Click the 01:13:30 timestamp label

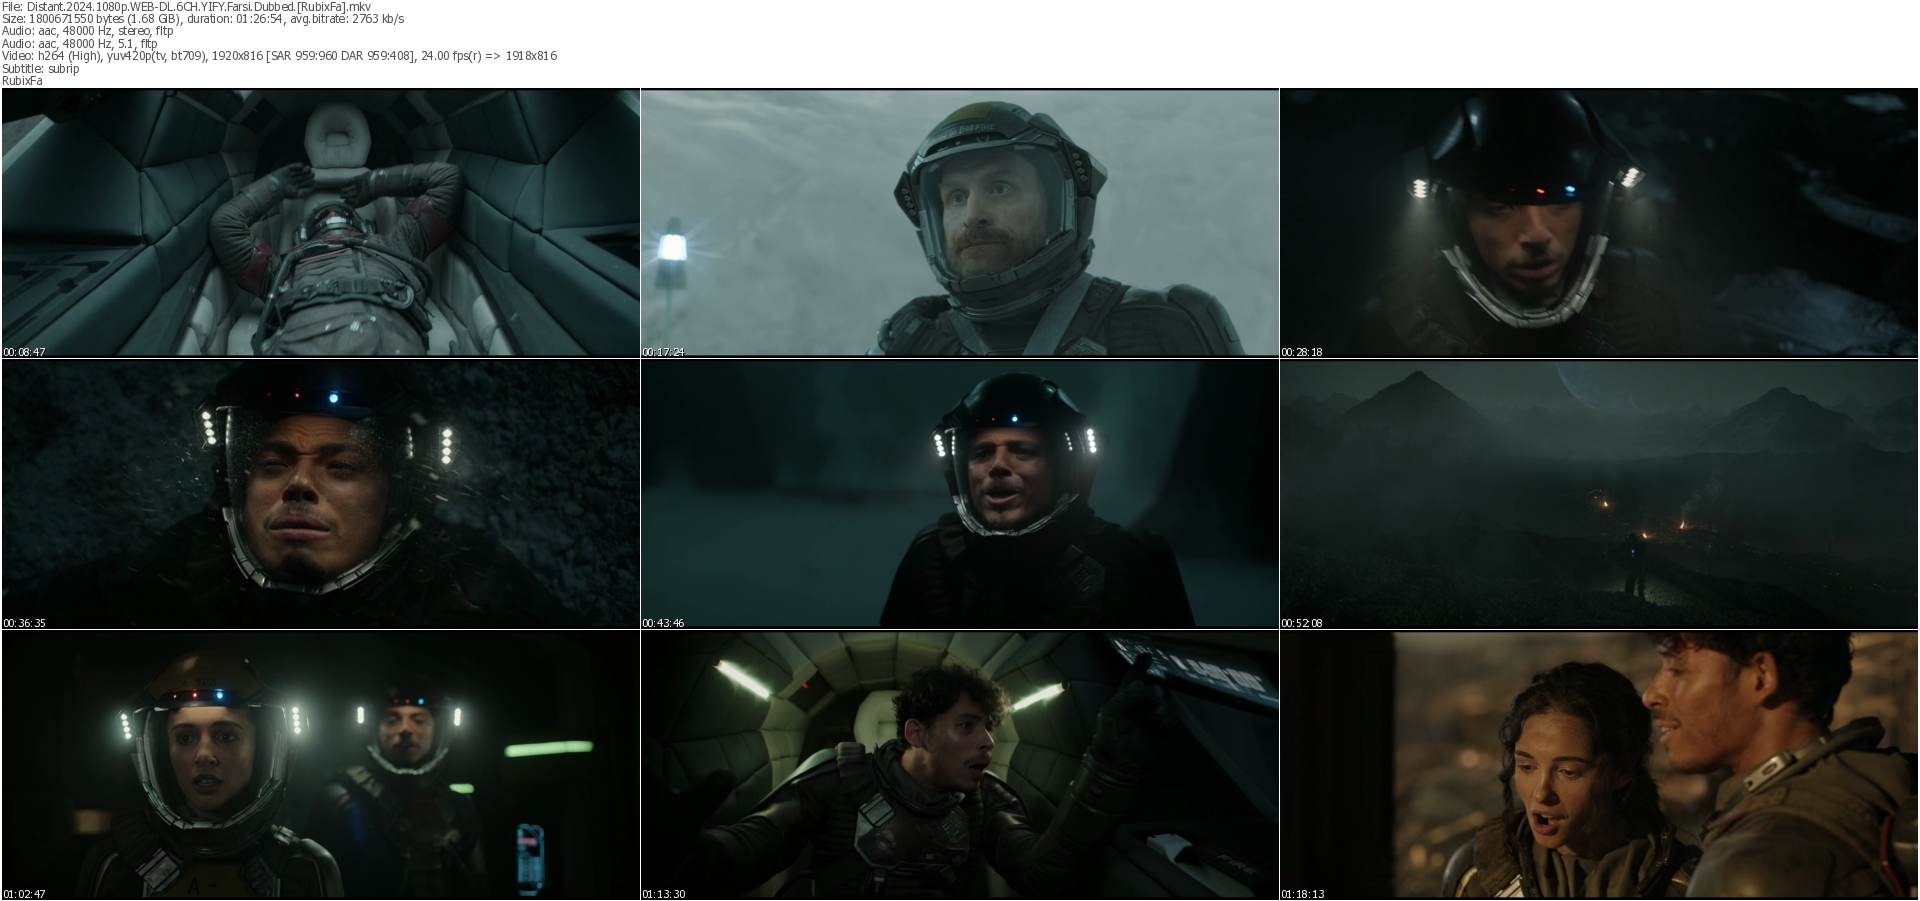pos(663,894)
